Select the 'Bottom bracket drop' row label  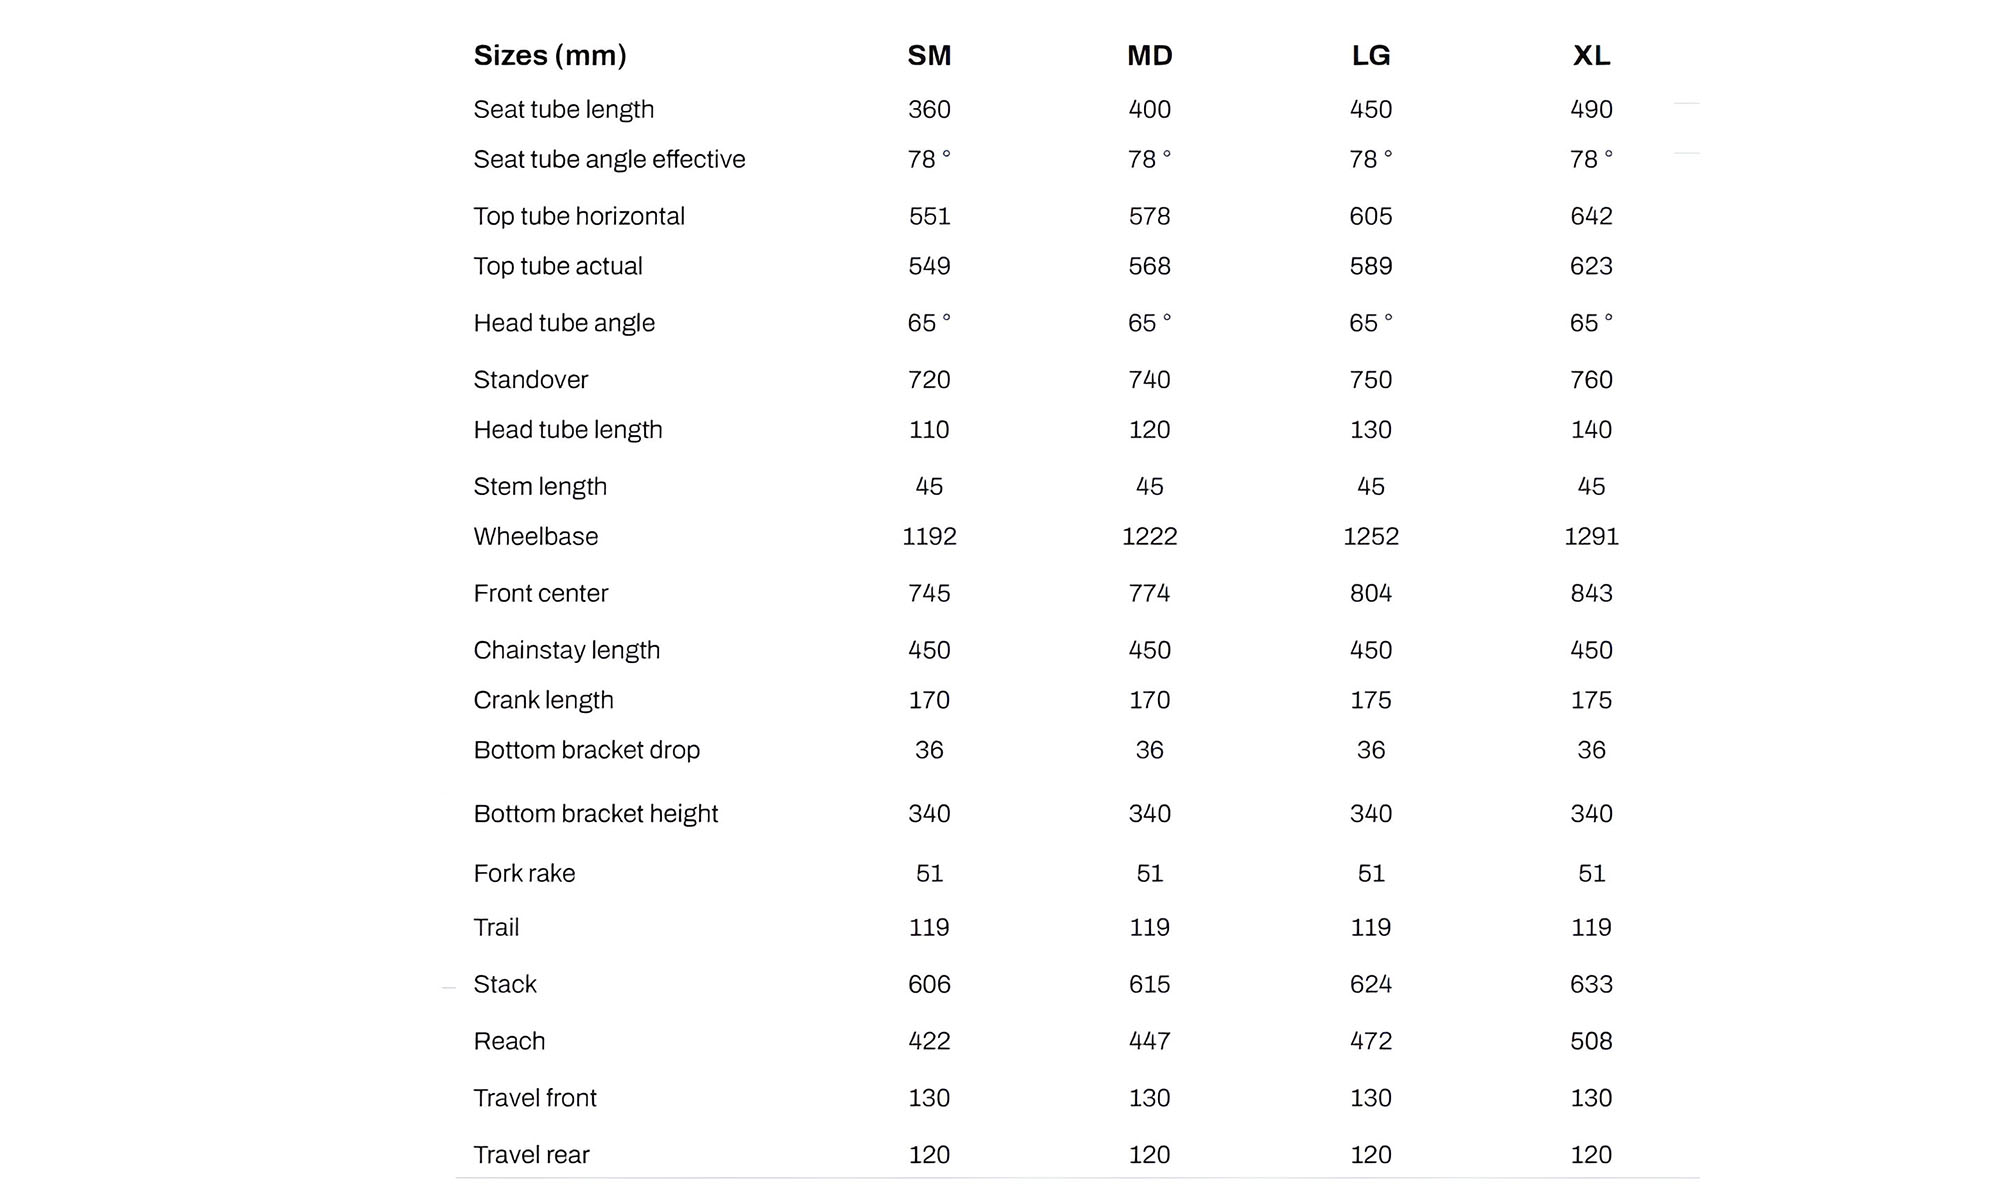586,751
